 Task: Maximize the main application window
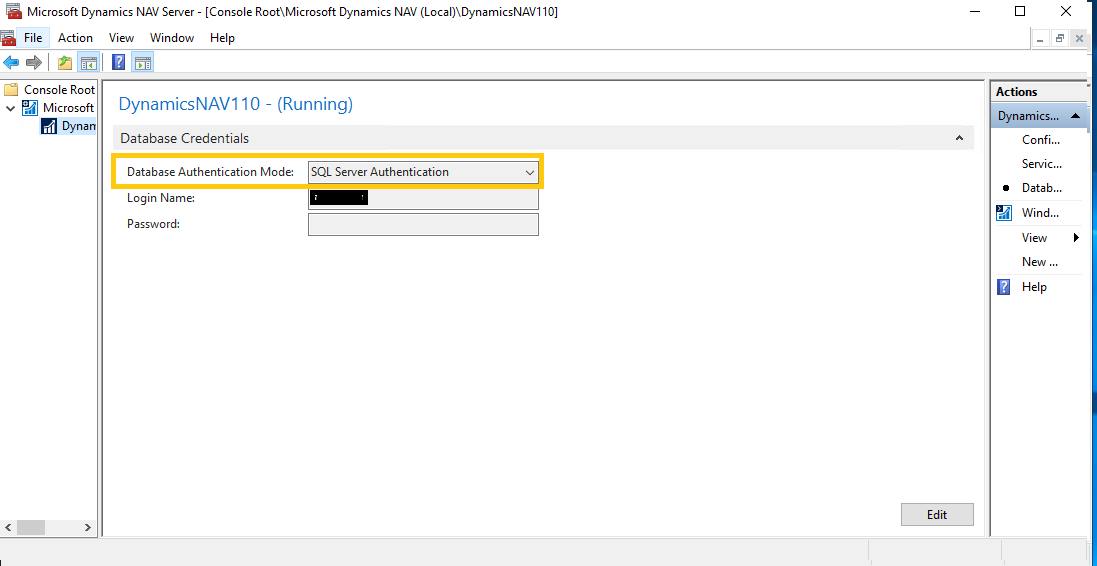click(x=1020, y=11)
